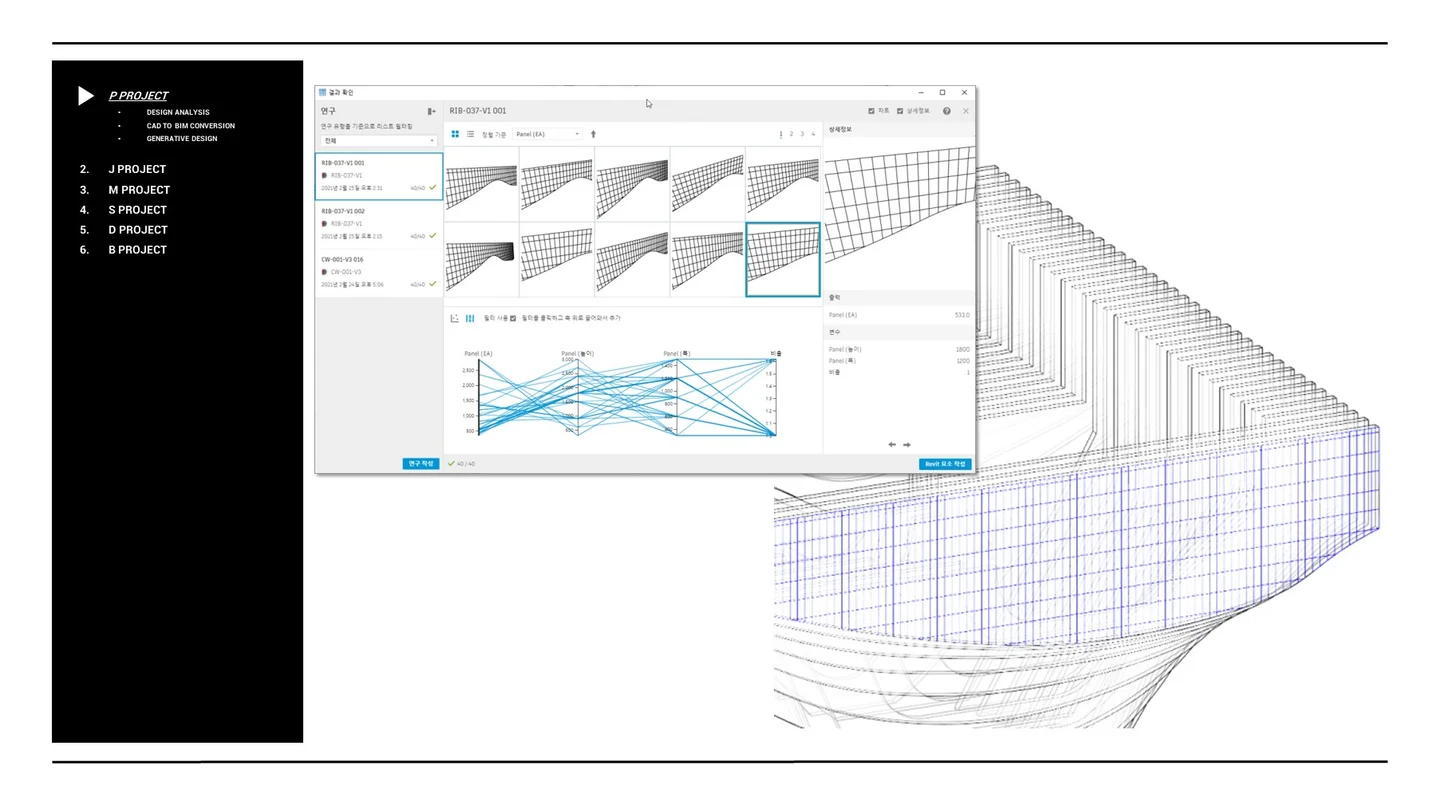The image size is (1430, 804).
Task: Click S PROJECT in slide sidebar
Action: click(x=137, y=209)
